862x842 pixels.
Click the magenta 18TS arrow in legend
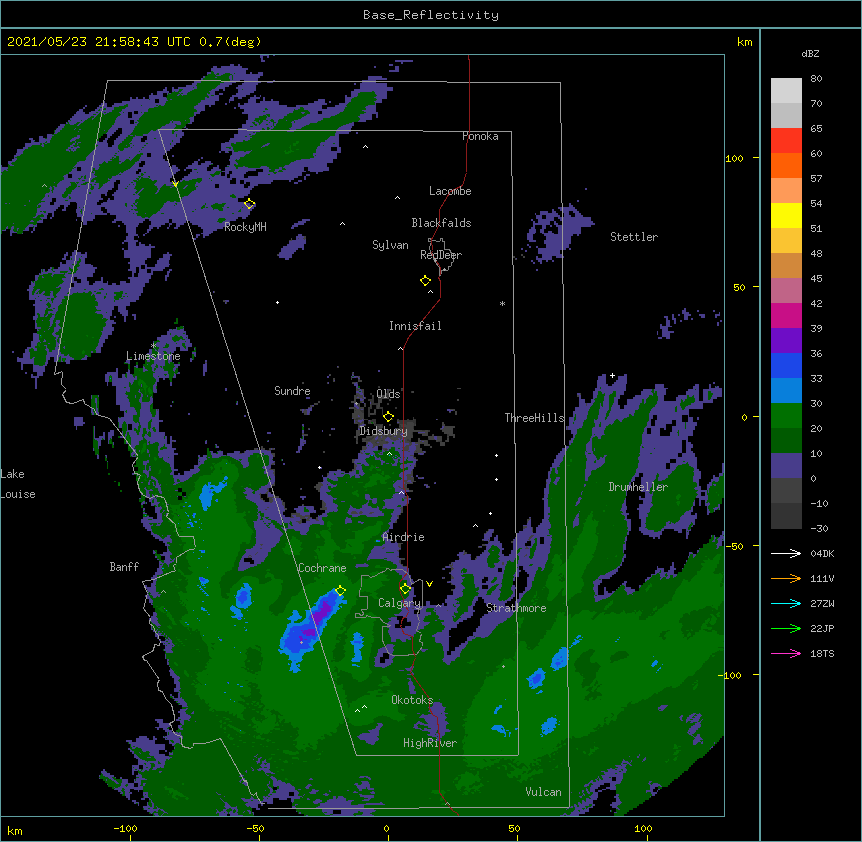[x=786, y=653]
